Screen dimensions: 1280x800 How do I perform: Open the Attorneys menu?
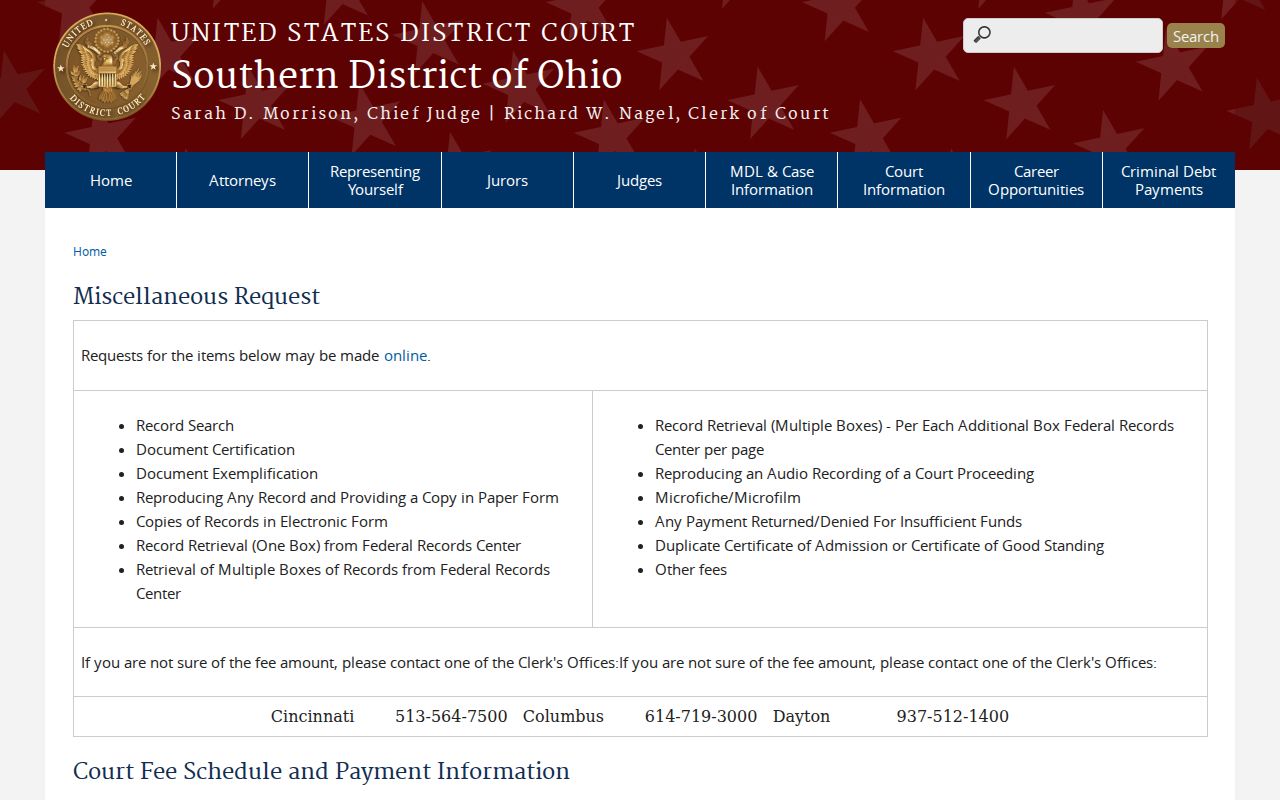(242, 180)
